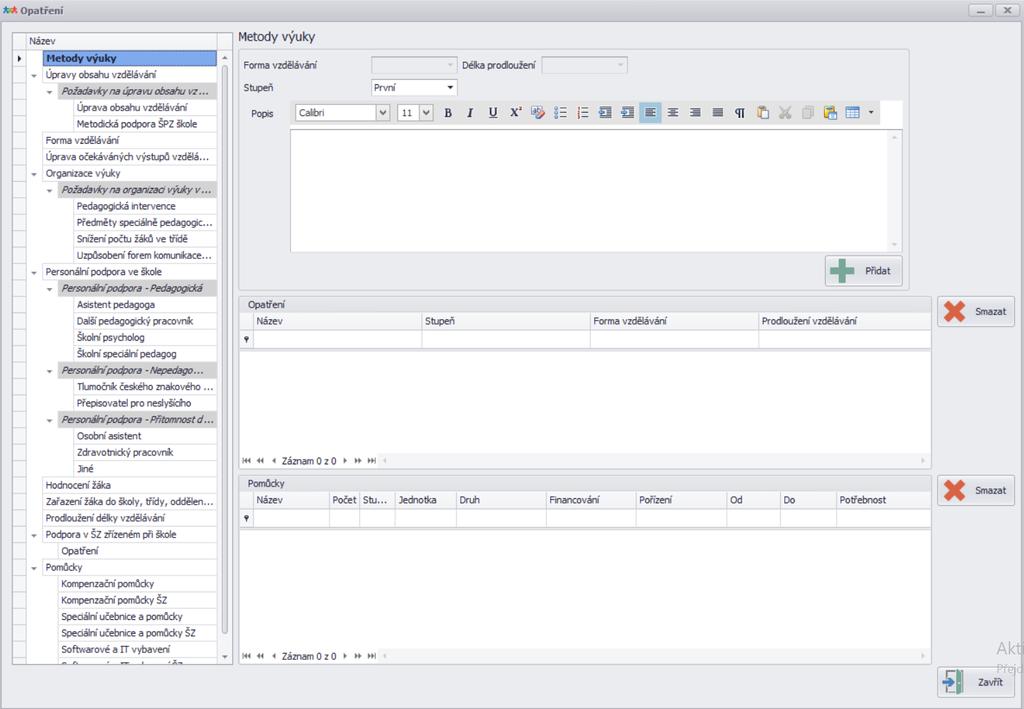Sort Opatření grid by Název column
Viewport: 1024px width, 709px height.
coord(338,321)
